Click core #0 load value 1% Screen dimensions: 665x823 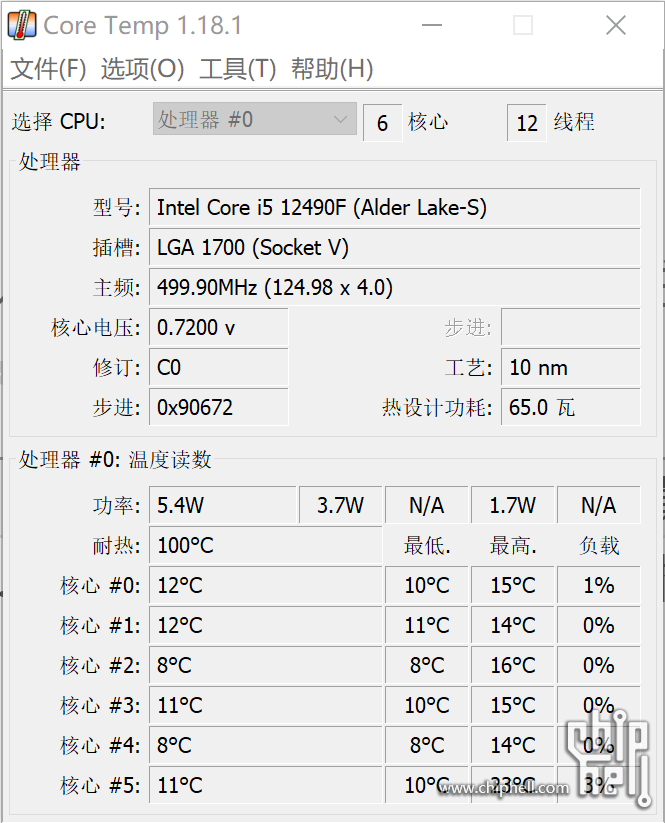pyautogui.click(x=599, y=585)
